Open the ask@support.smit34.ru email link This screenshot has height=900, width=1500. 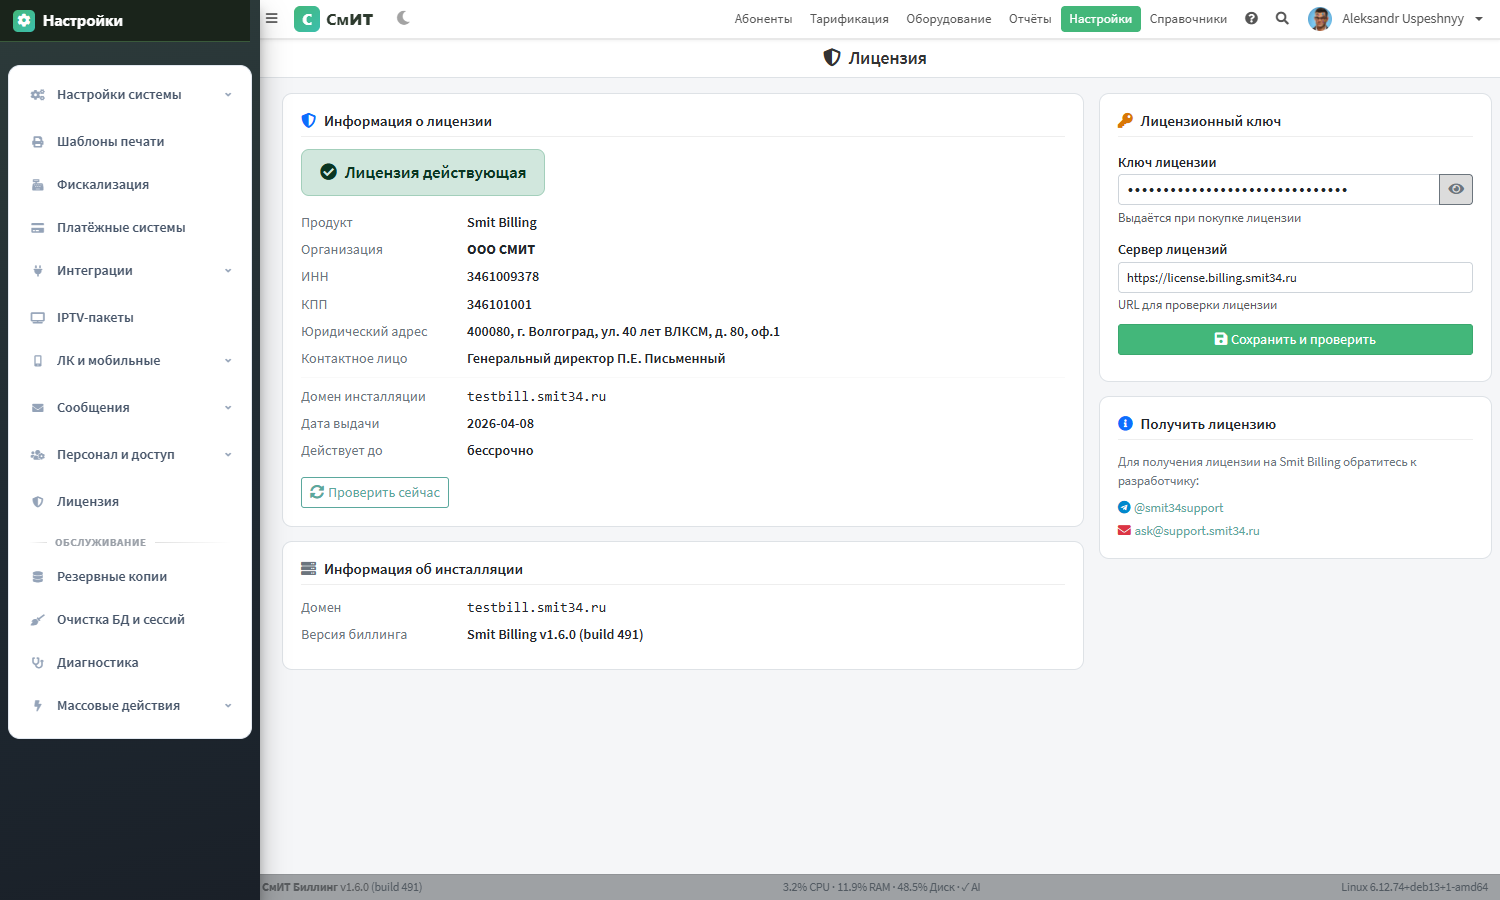[x=1197, y=531]
